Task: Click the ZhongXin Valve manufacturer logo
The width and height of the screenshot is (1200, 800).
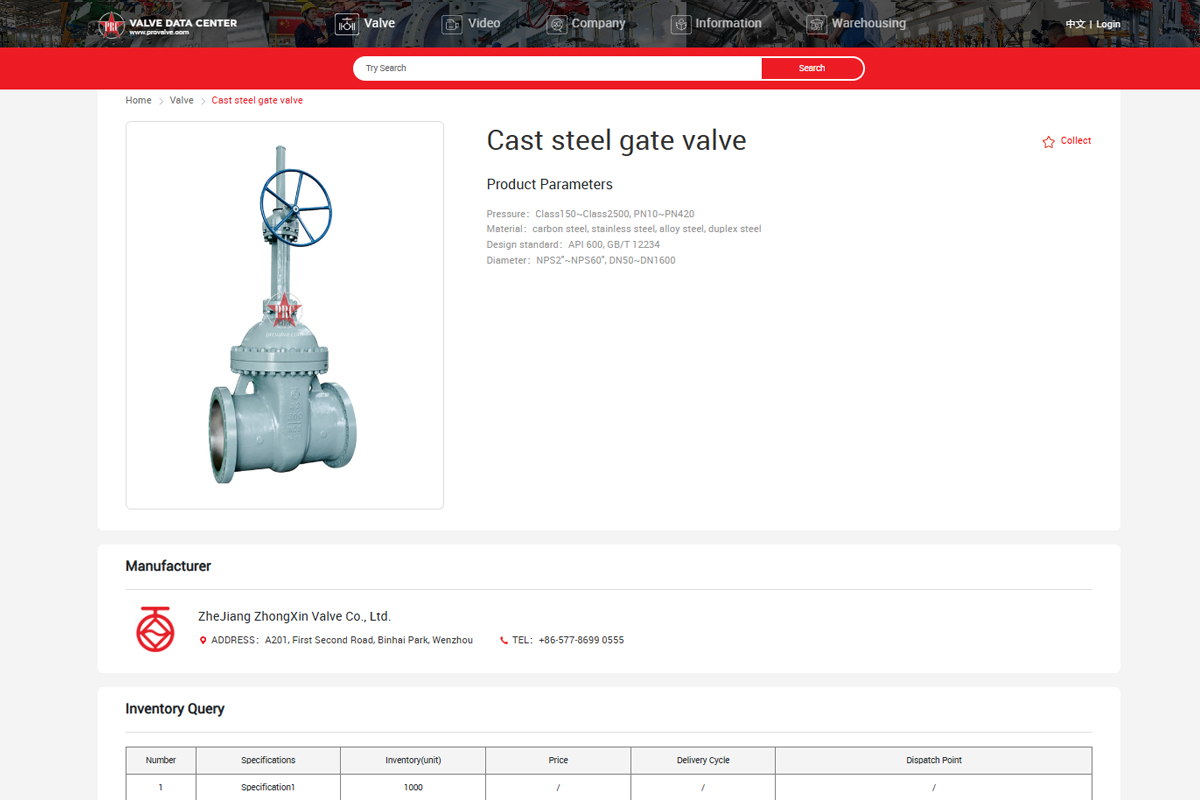Action: click(x=155, y=629)
